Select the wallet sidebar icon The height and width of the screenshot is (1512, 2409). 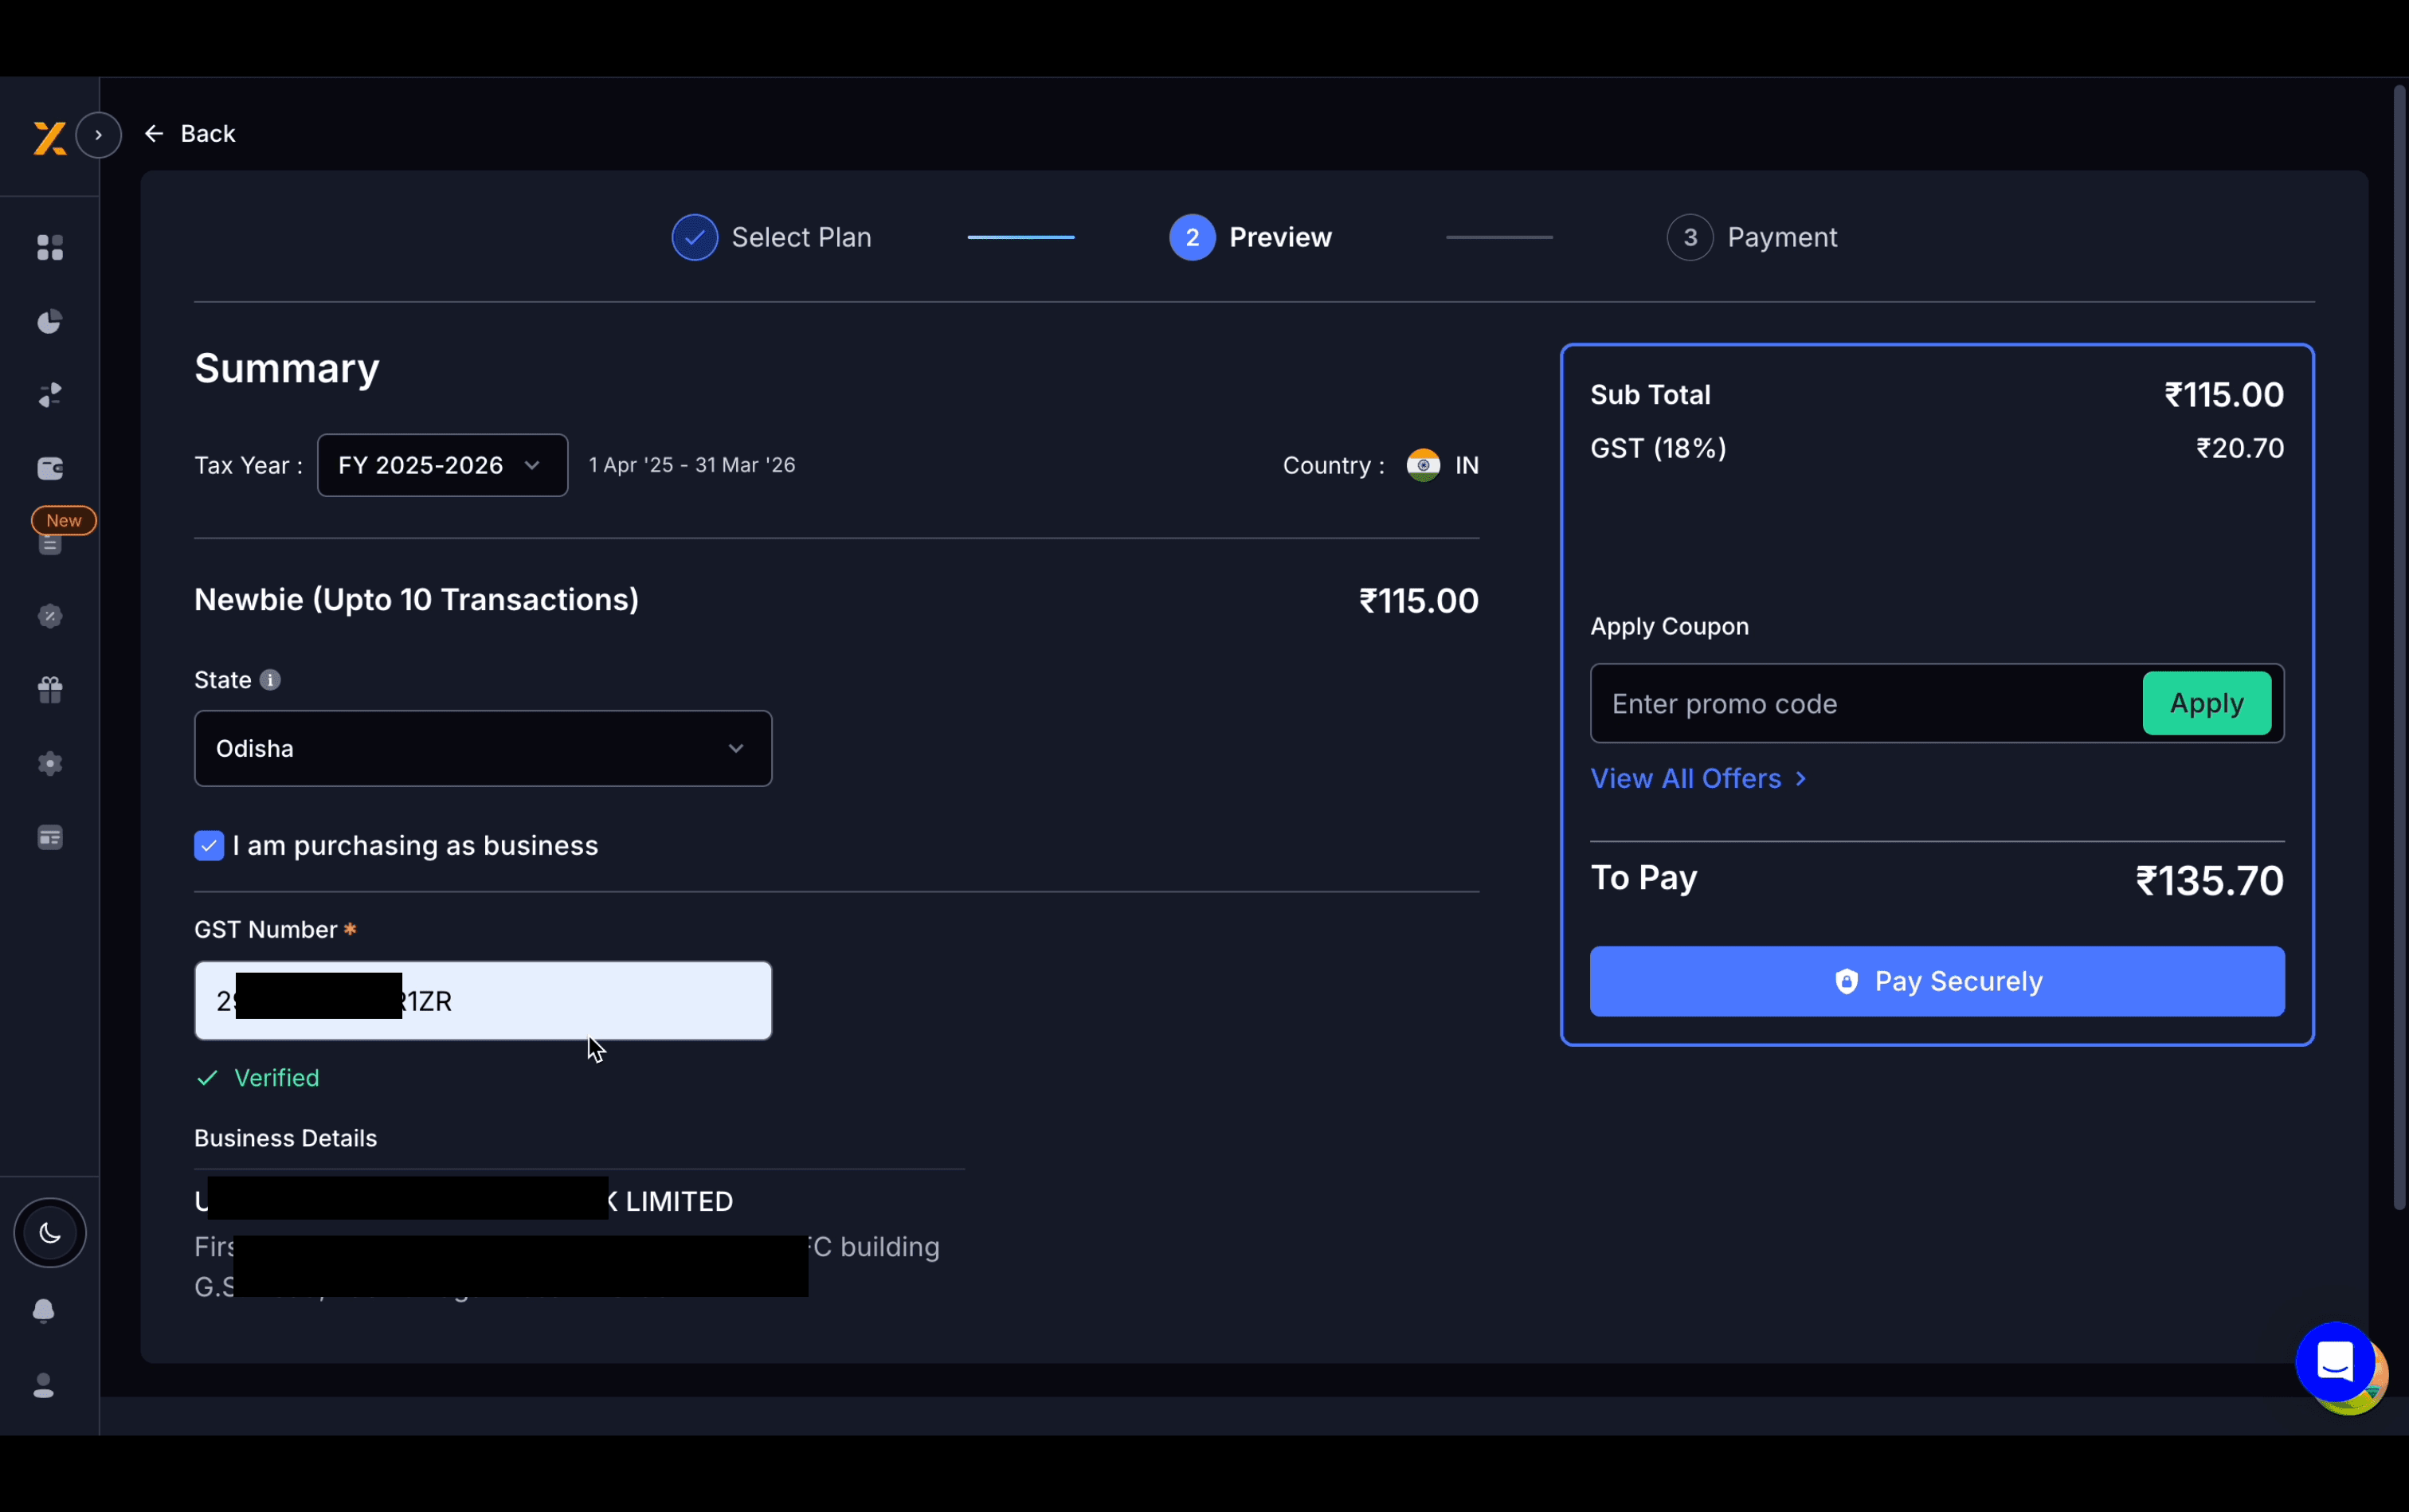click(50, 468)
